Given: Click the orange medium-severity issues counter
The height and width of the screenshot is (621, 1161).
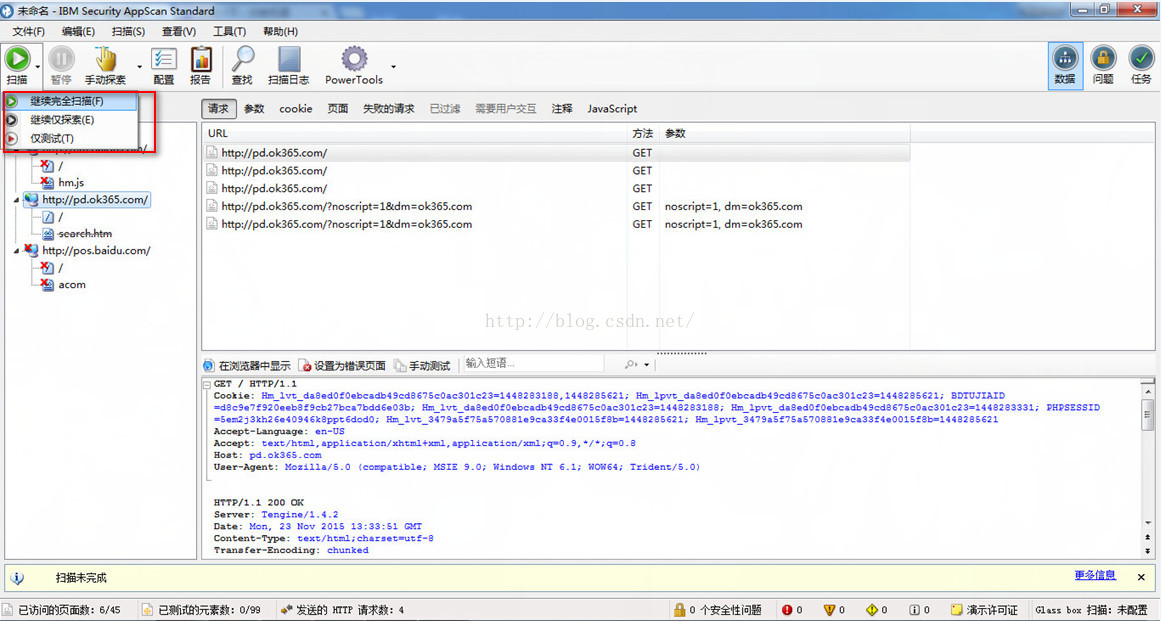Looking at the screenshot, I should pos(834,610).
